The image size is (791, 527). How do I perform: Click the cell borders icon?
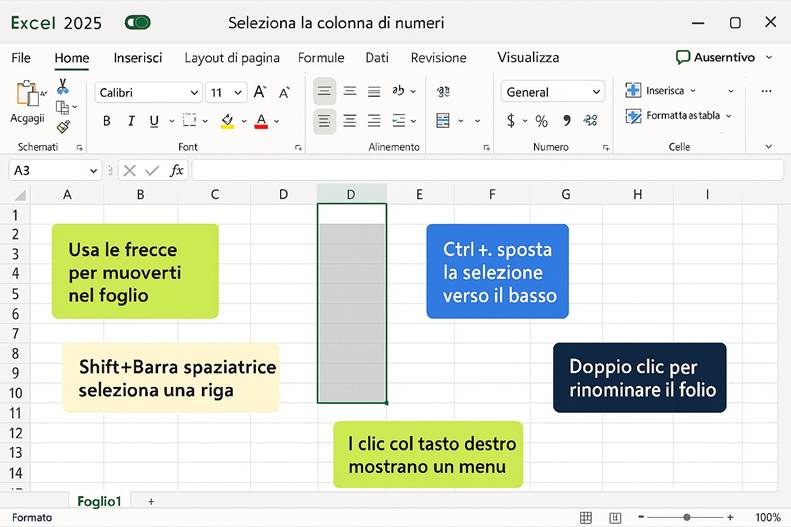pyautogui.click(x=189, y=121)
